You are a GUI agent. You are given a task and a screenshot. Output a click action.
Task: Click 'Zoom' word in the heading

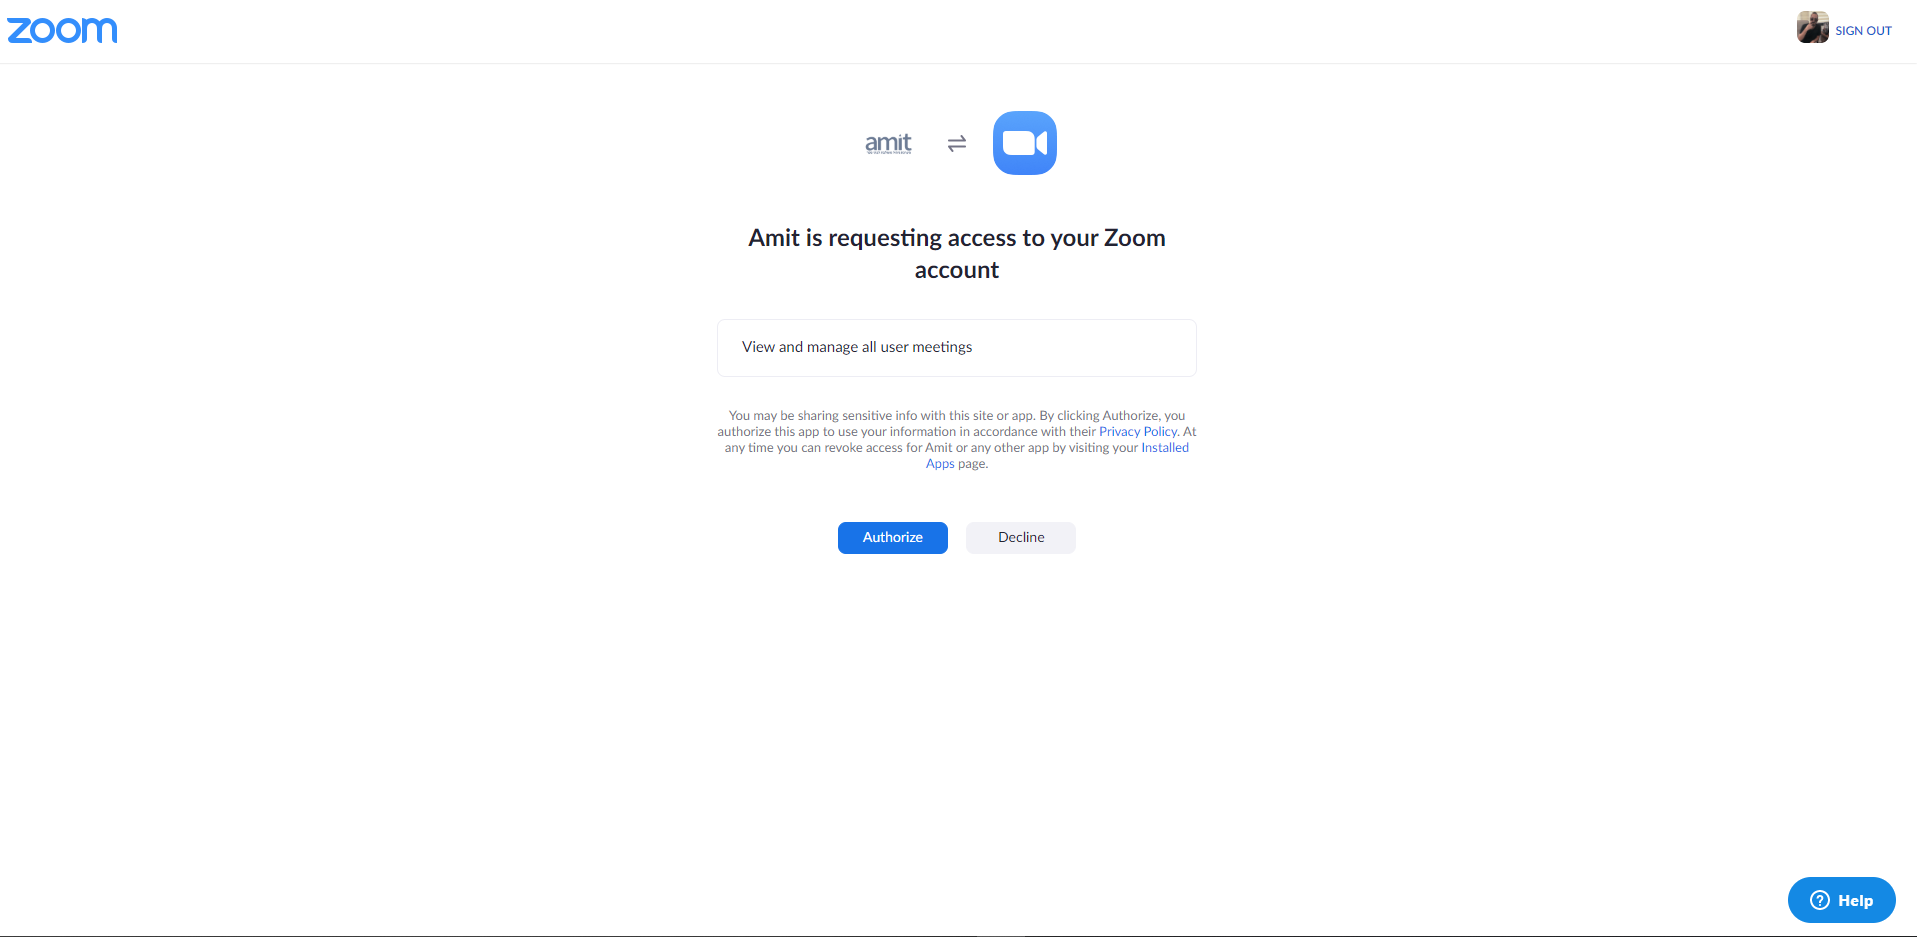pyautogui.click(x=1135, y=238)
